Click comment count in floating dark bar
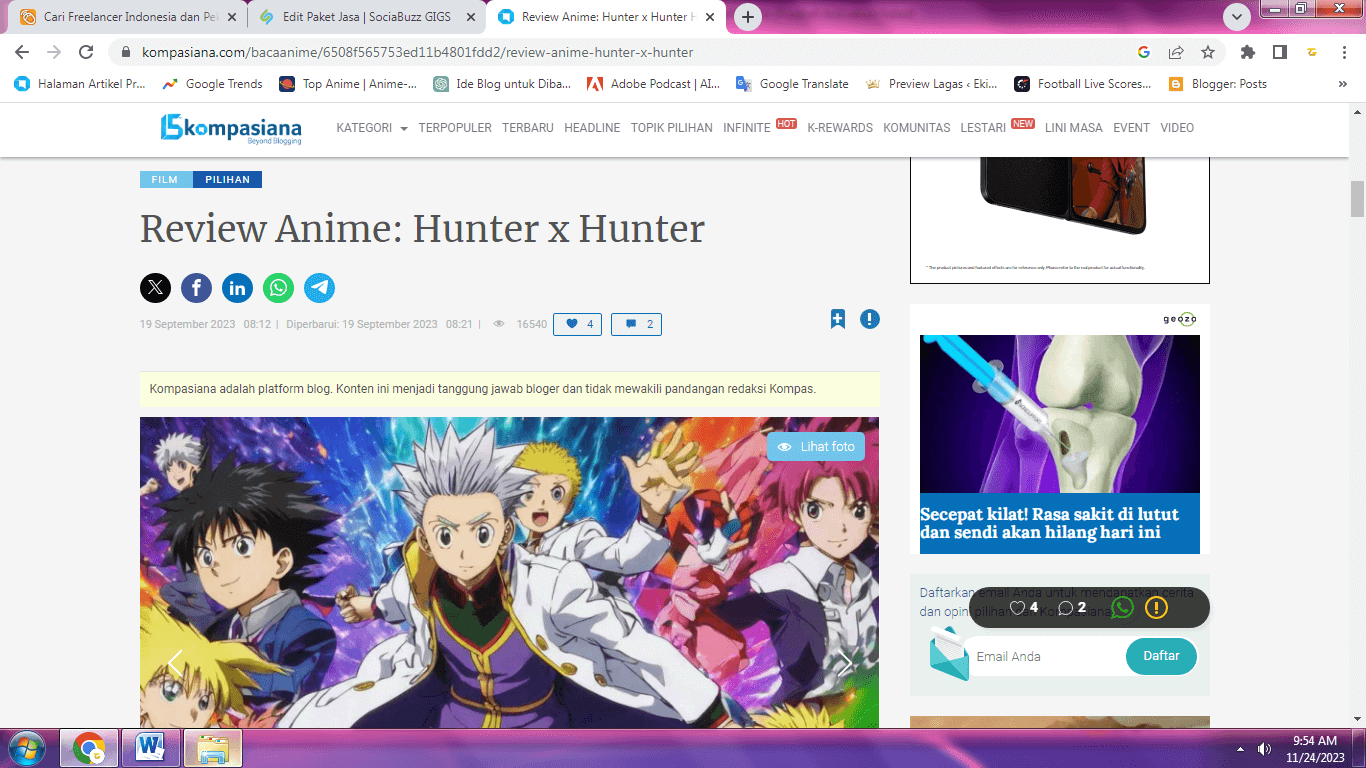Image resolution: width=1366 pixels, height=768 pixels. click(1072, 607)
